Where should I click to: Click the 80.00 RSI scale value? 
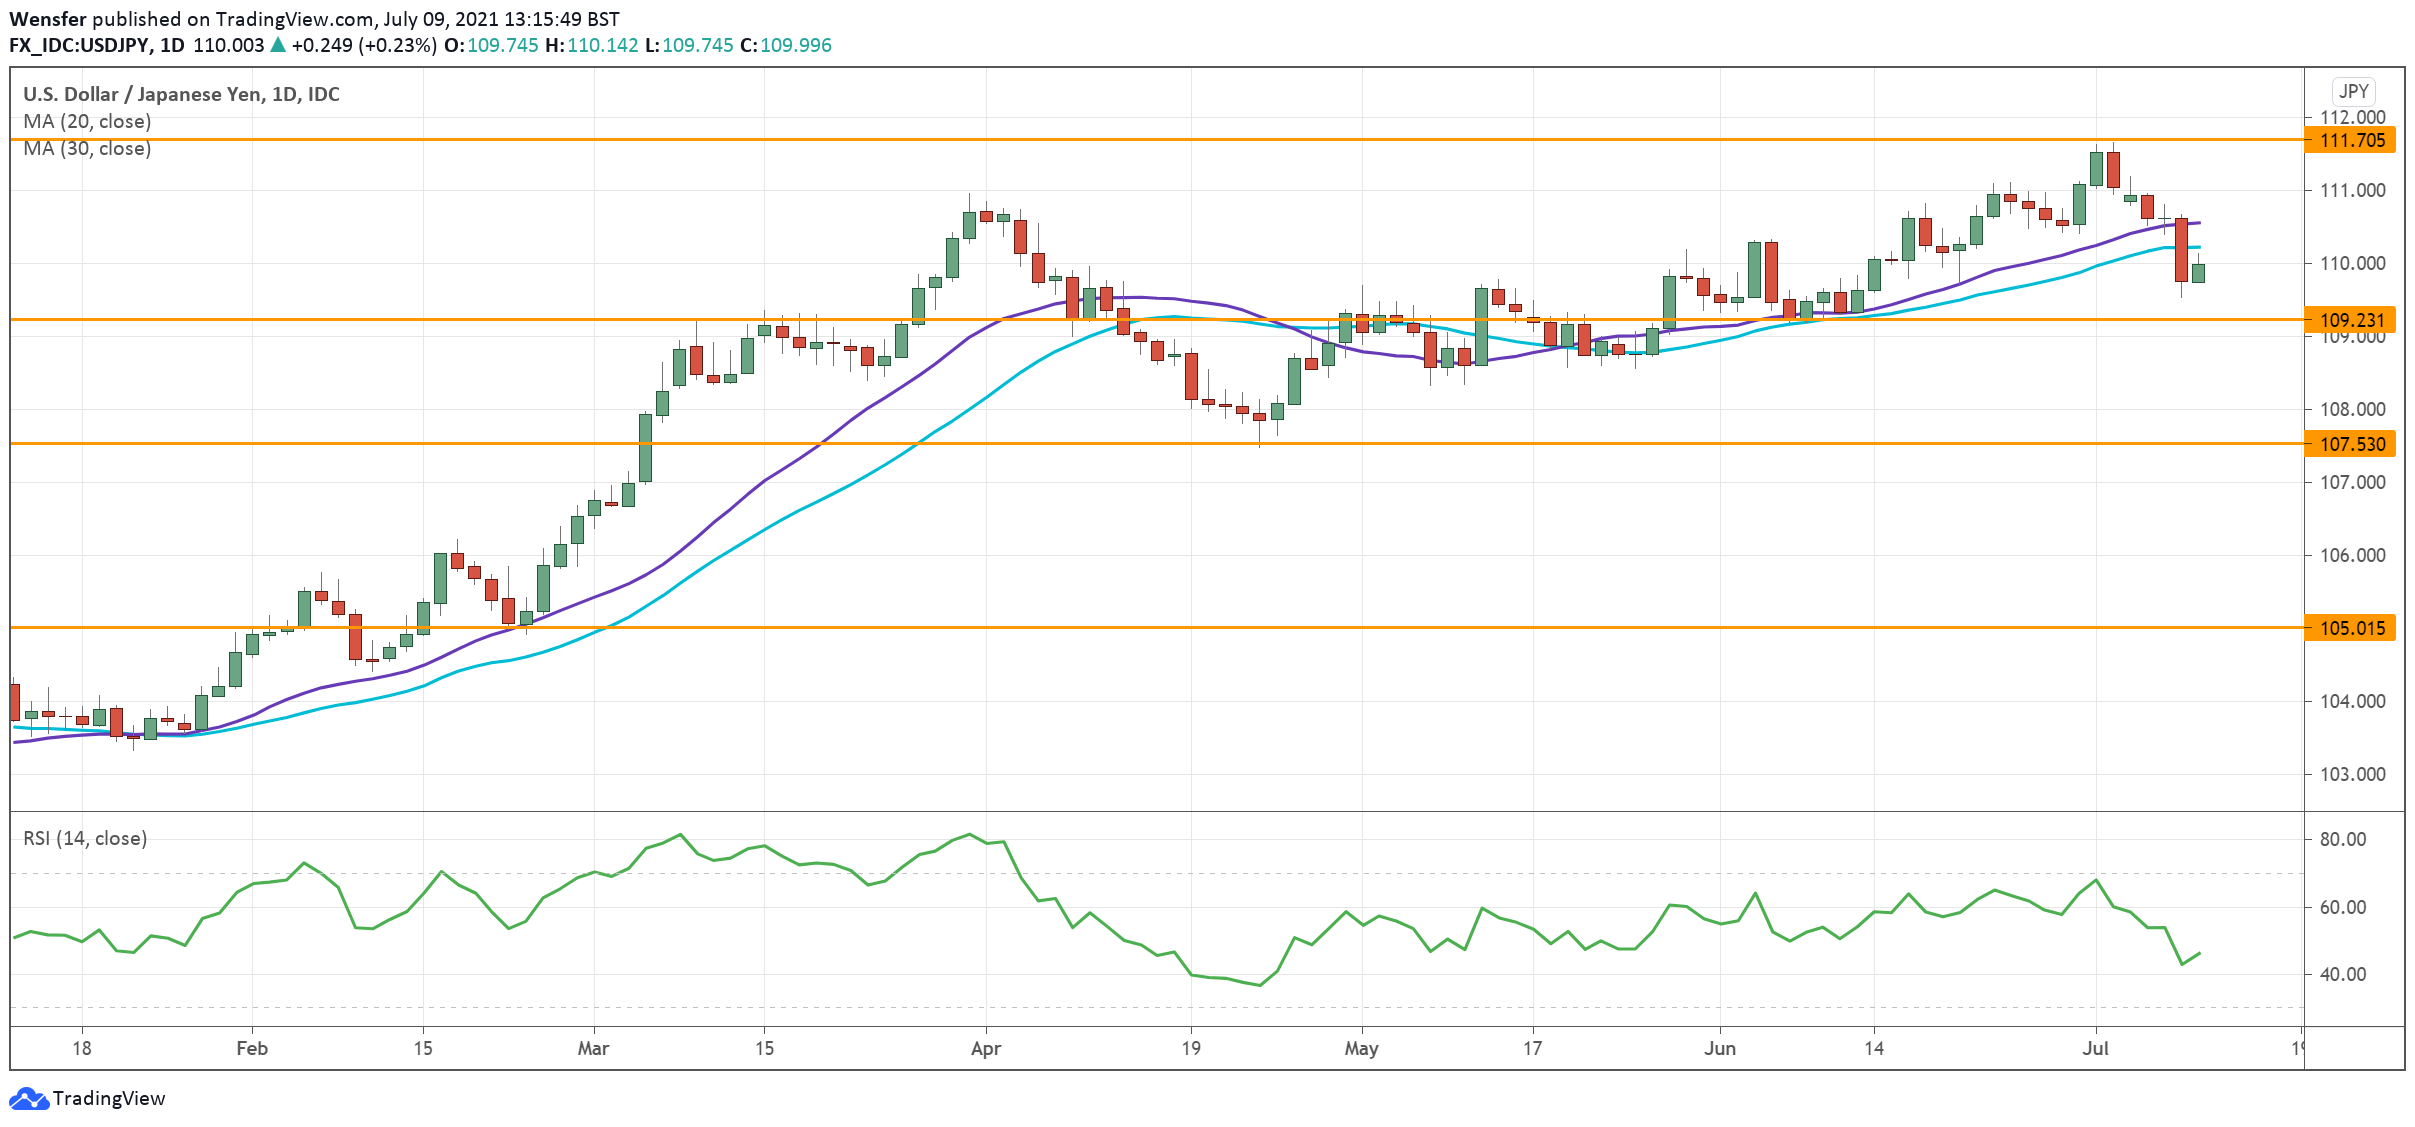2343,839
